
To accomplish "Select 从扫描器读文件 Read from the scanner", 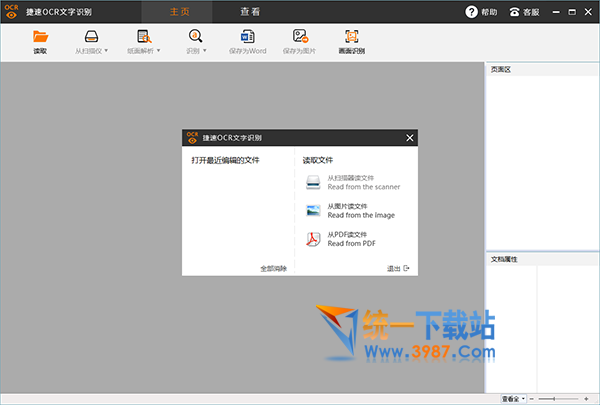I will click(x=353, y=183).
